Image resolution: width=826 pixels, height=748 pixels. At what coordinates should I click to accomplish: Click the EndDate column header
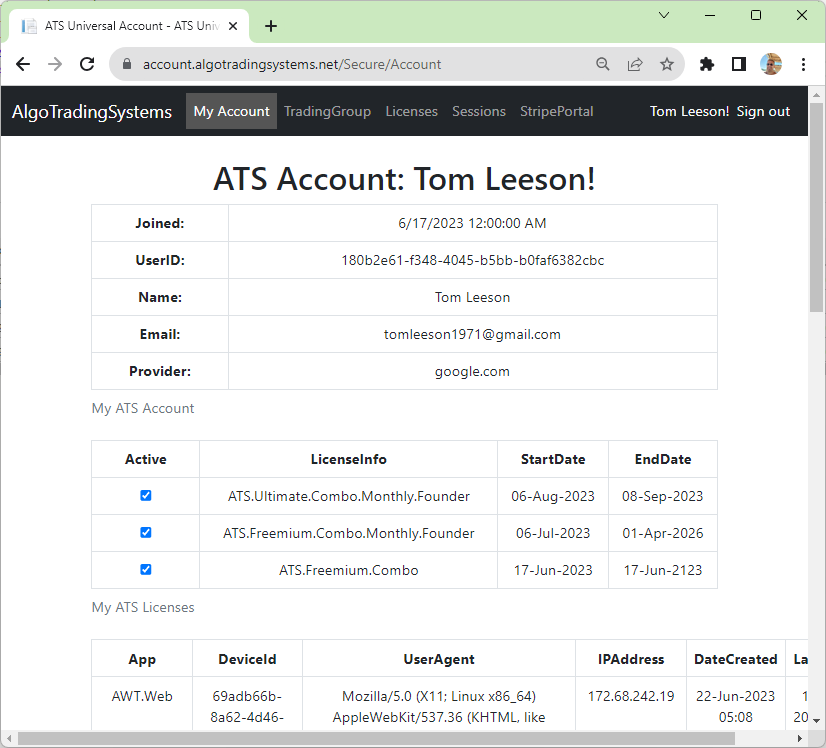(663, 459)
